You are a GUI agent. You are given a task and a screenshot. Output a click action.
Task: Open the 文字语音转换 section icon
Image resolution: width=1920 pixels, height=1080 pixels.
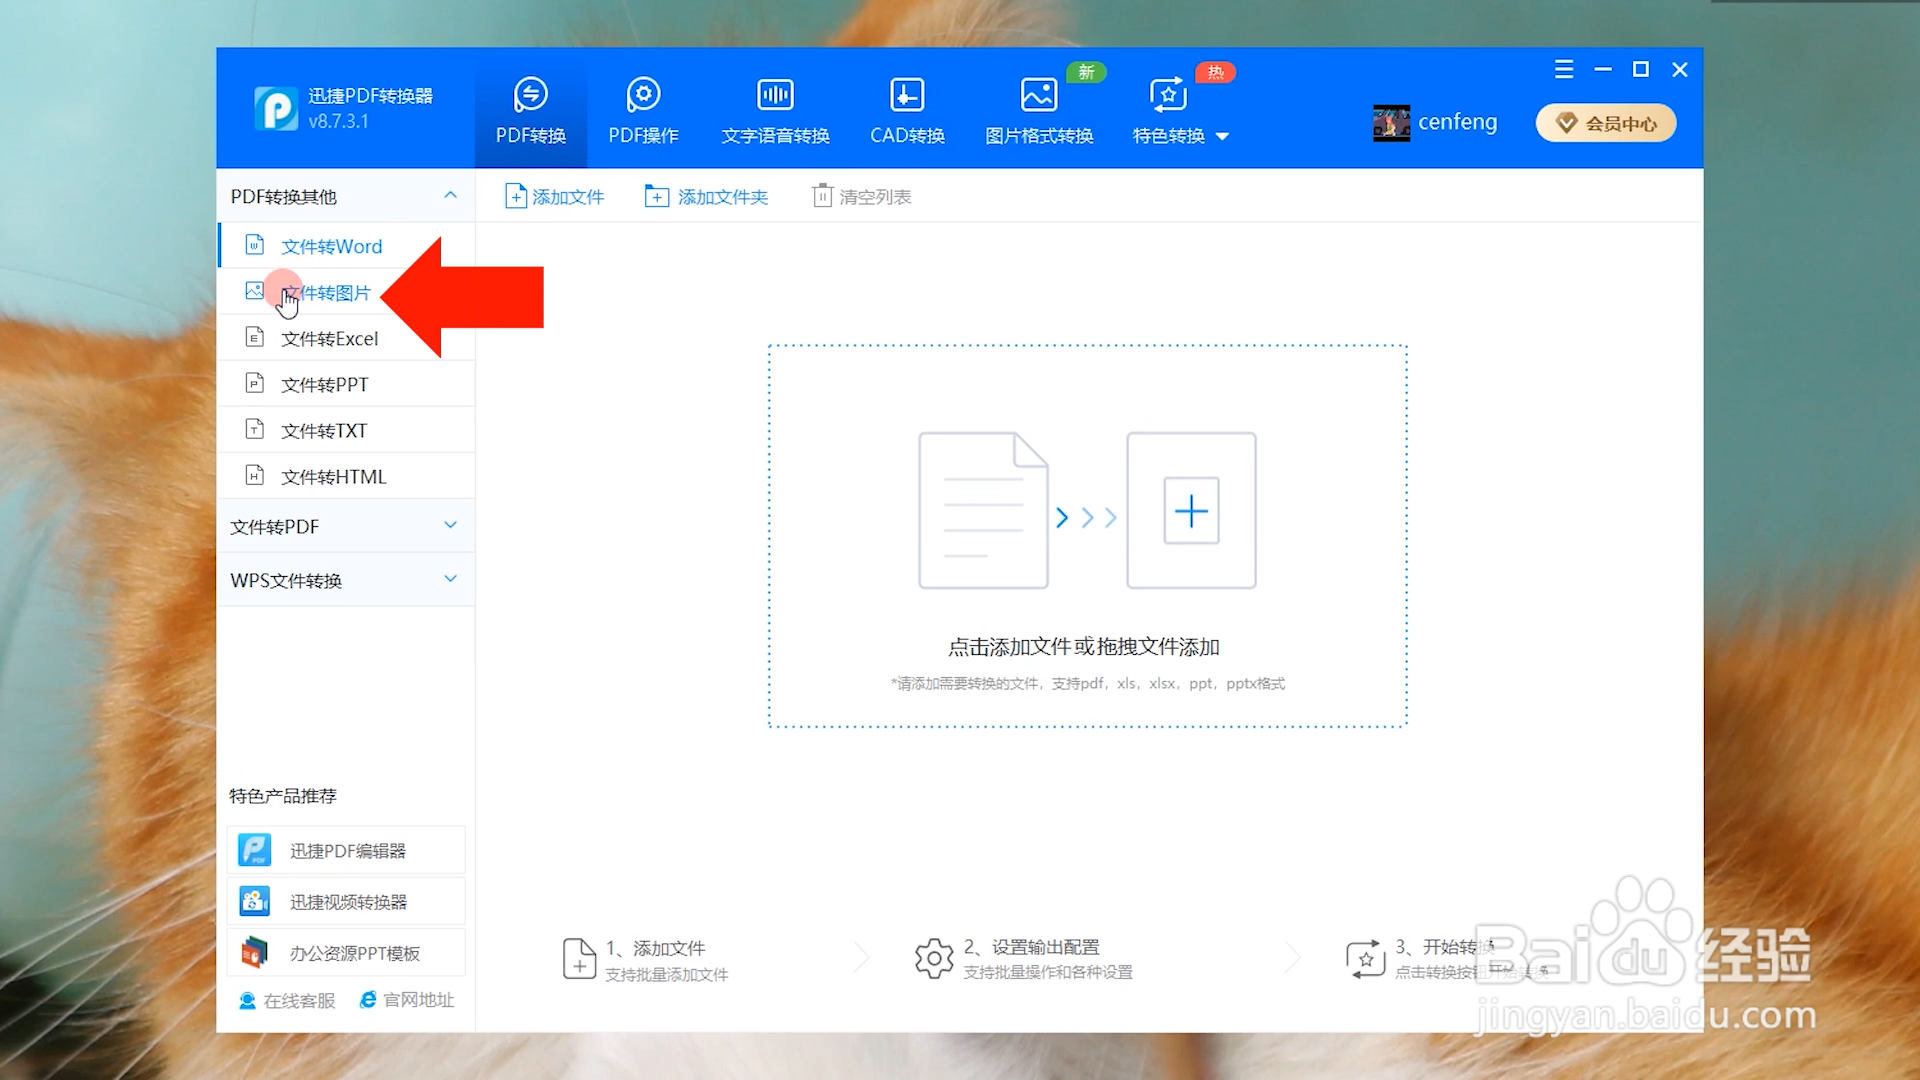pyautogui.click(x=775, y=95)
